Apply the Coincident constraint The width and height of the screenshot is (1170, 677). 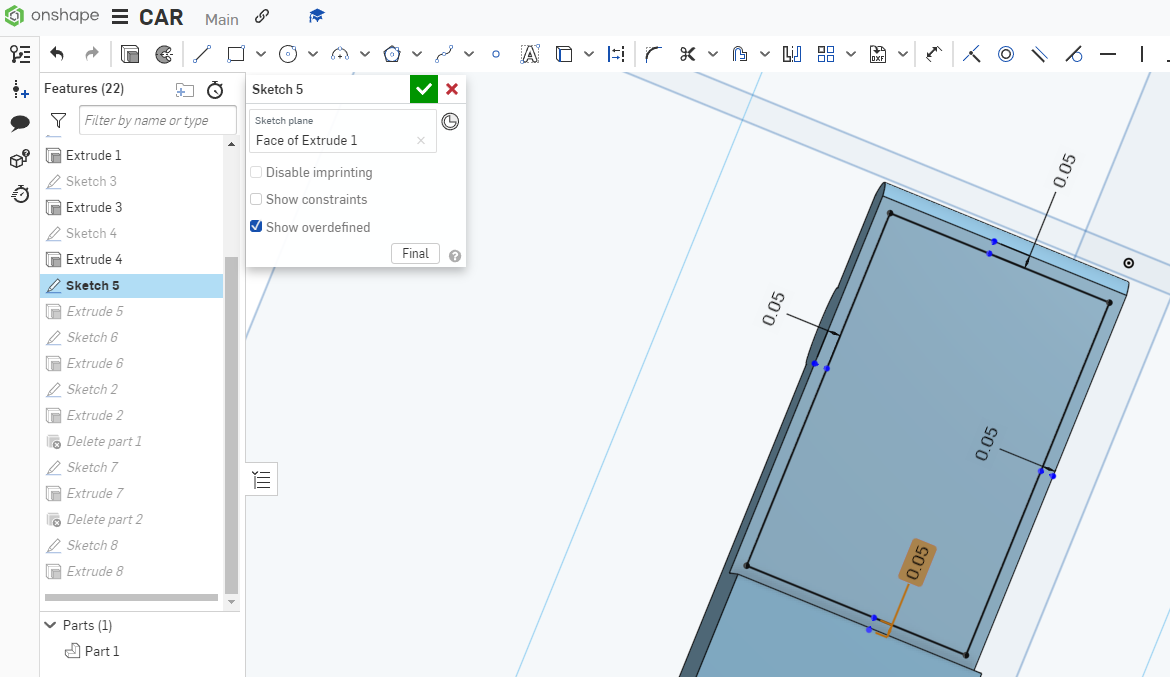coord(972,54)
